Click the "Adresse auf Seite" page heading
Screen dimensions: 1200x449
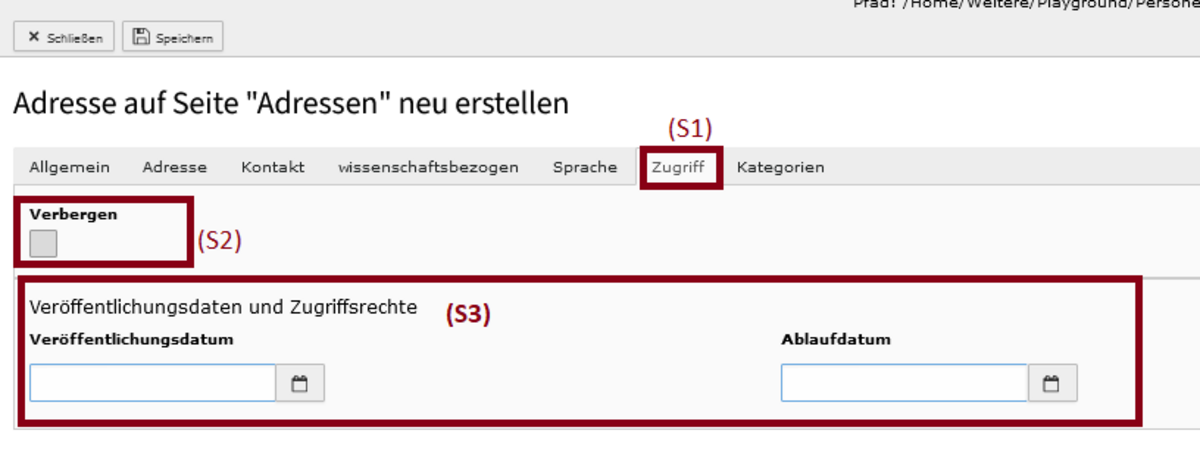coord(291,103)
